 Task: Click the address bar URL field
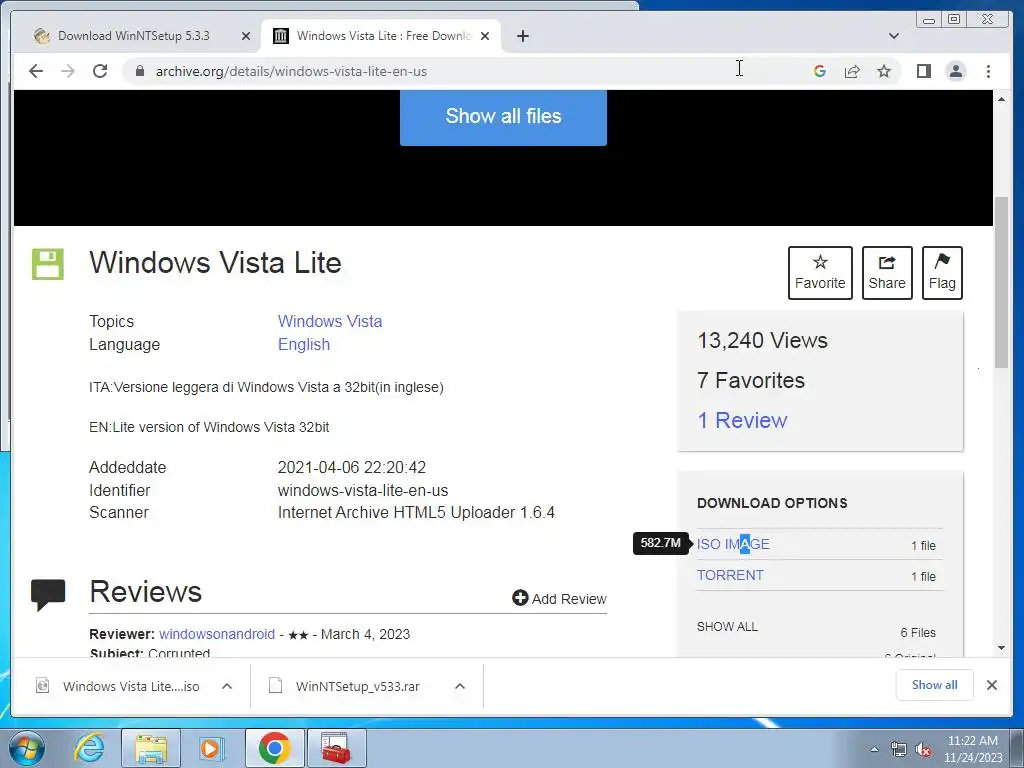click(x=291, y=71)
